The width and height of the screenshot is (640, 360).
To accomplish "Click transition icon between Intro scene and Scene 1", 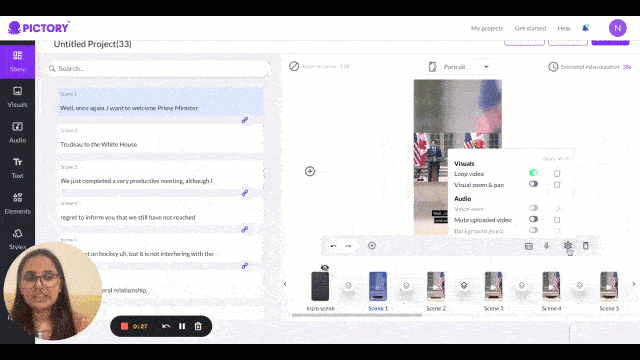I will coord(348,285).
